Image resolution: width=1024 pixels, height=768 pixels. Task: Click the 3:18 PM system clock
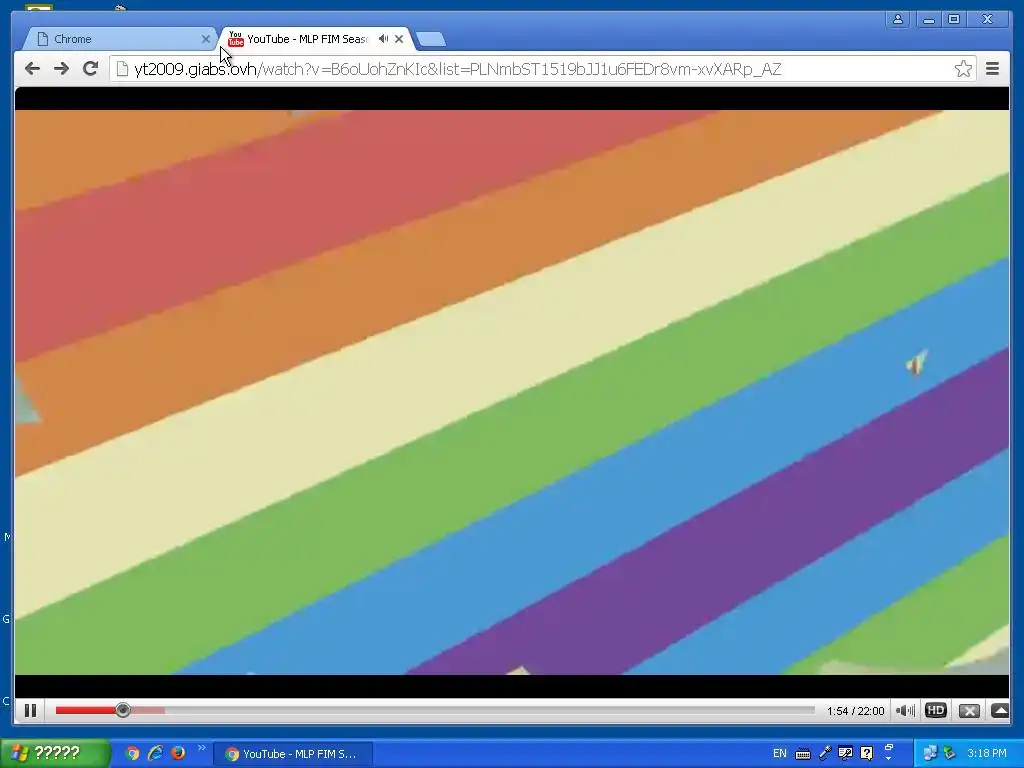[x=987, y=754]
